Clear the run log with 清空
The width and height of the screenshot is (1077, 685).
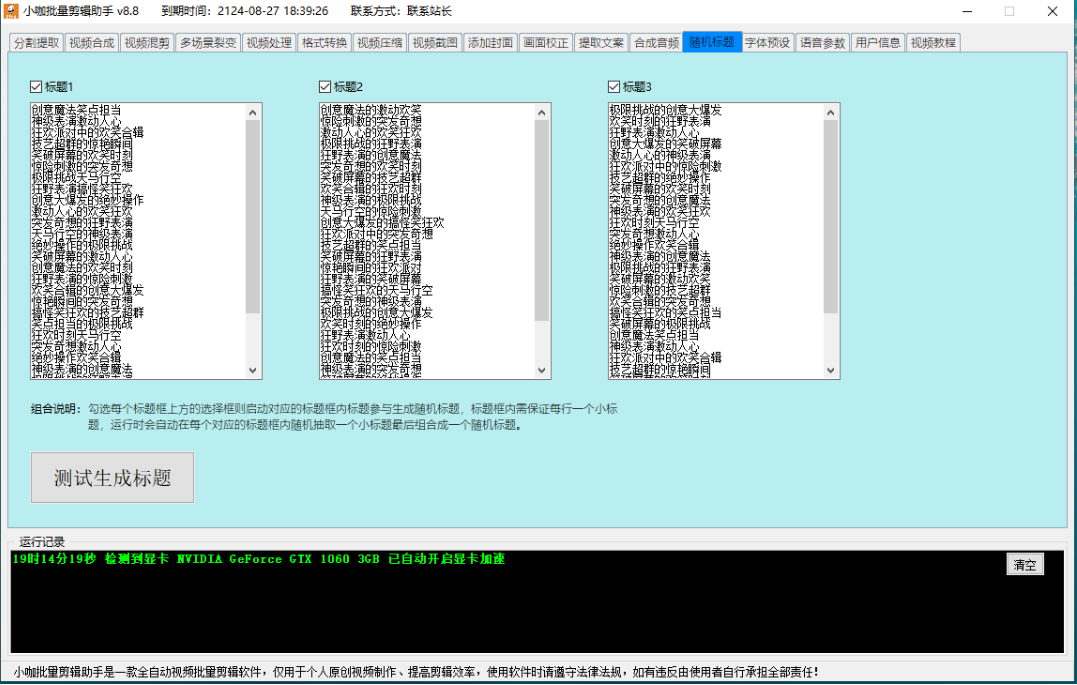click(x=1024, y=565)
